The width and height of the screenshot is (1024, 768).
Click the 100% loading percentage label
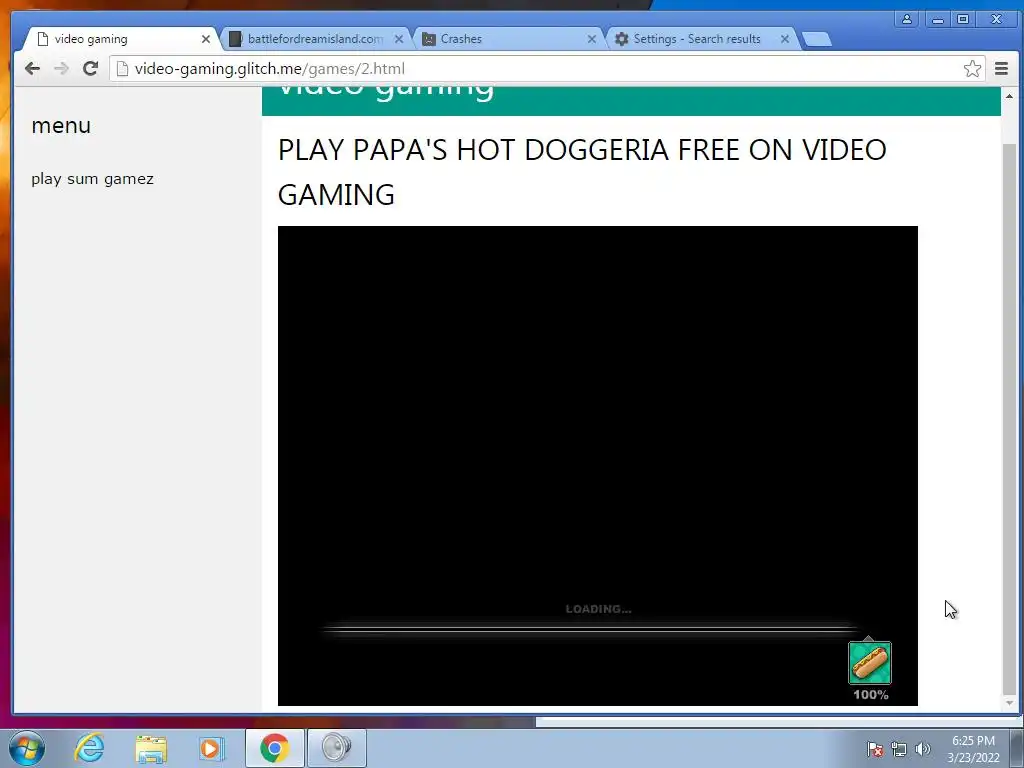871,695
